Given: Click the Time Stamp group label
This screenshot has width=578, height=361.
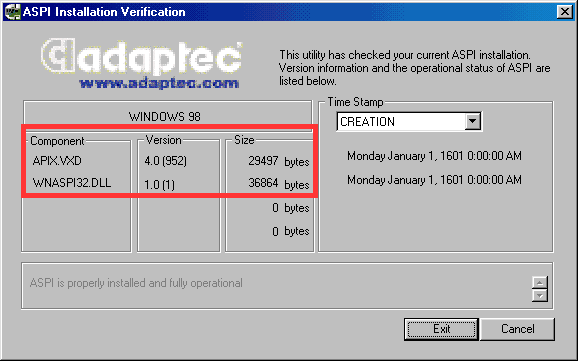Looking at the screenshot, I should 355,102.
